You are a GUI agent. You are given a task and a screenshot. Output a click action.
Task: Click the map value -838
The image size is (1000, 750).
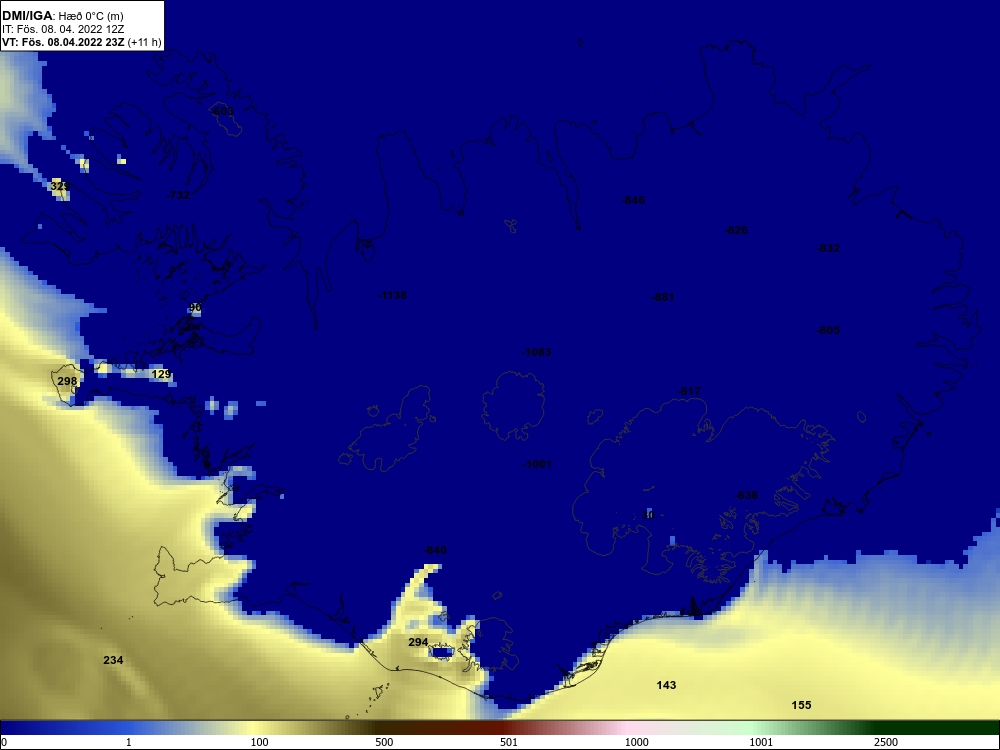click(746, 496)
